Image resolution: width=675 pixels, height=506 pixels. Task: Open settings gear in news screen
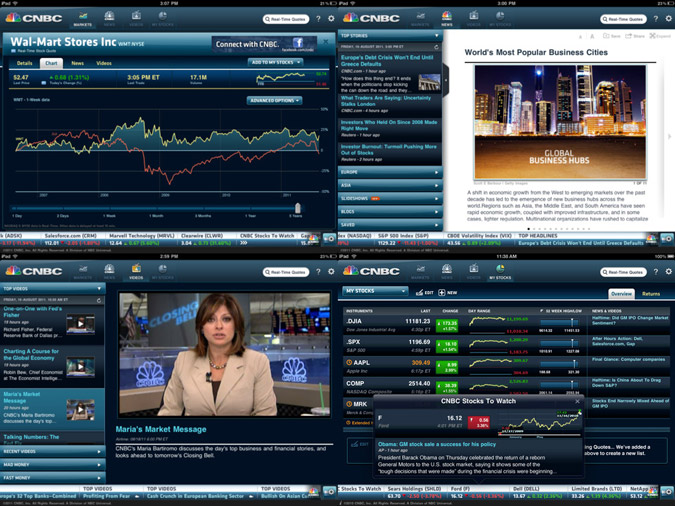coord(669,19)
